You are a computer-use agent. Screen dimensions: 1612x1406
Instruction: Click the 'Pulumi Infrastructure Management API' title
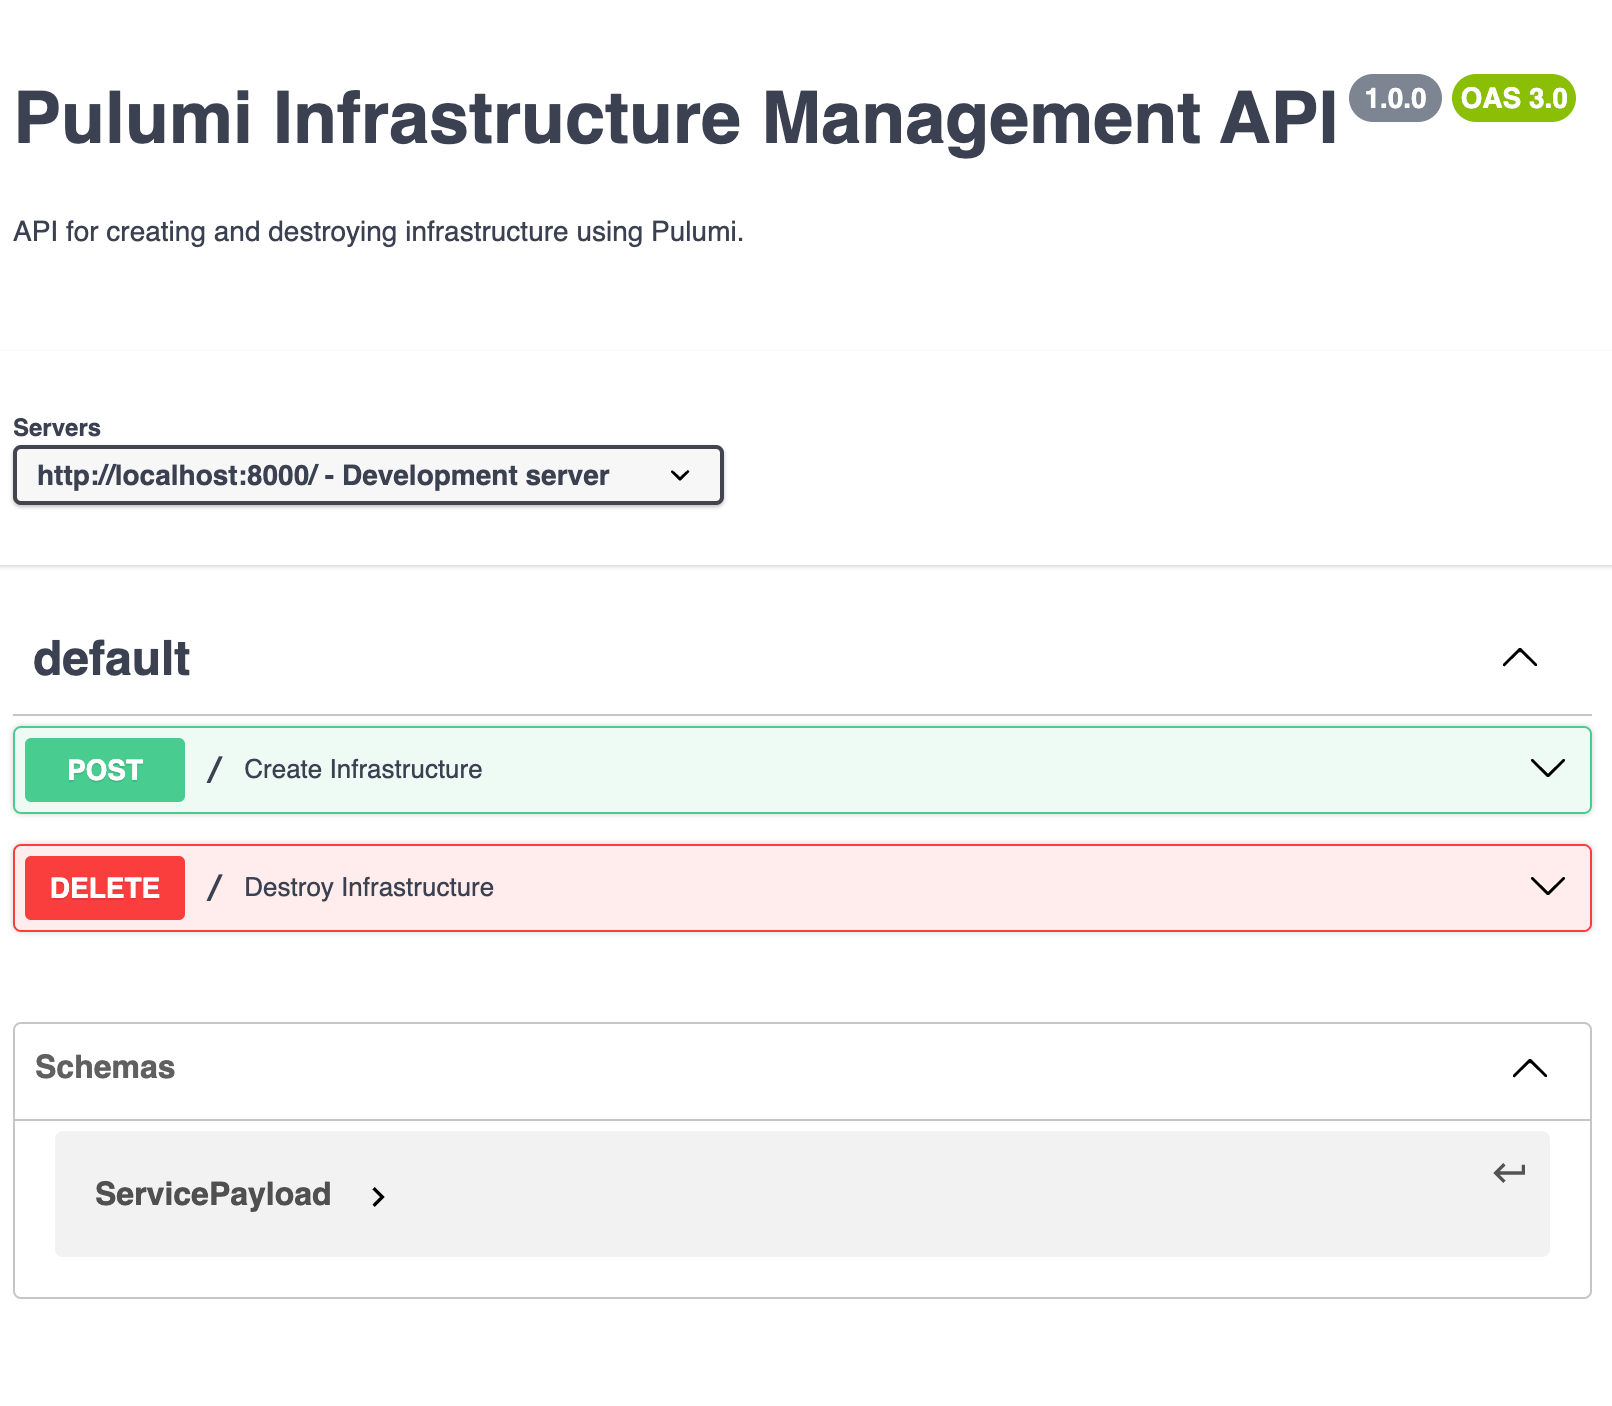[676, 118]
